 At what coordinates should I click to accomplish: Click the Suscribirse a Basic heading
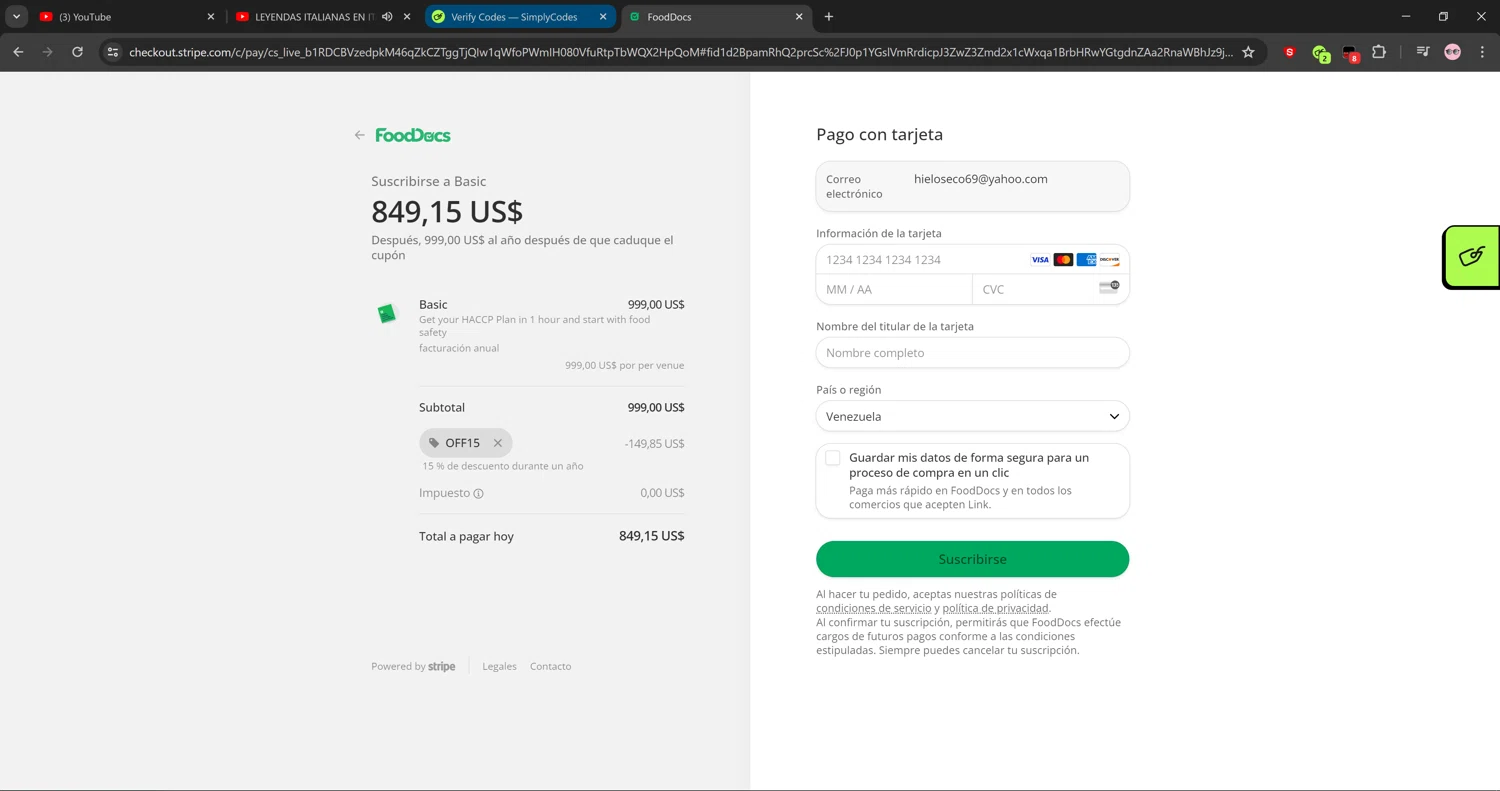[x=429, y=181]
